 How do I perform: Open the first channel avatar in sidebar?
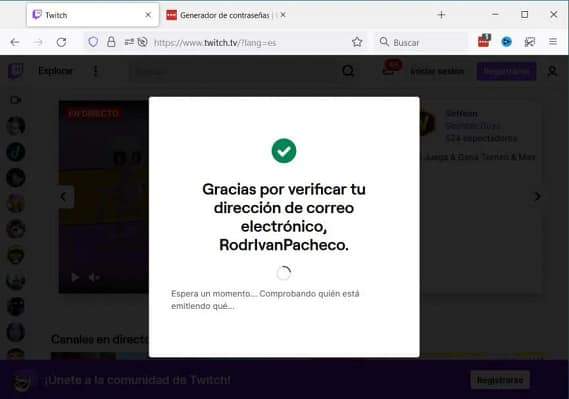(x=16, y=126)
